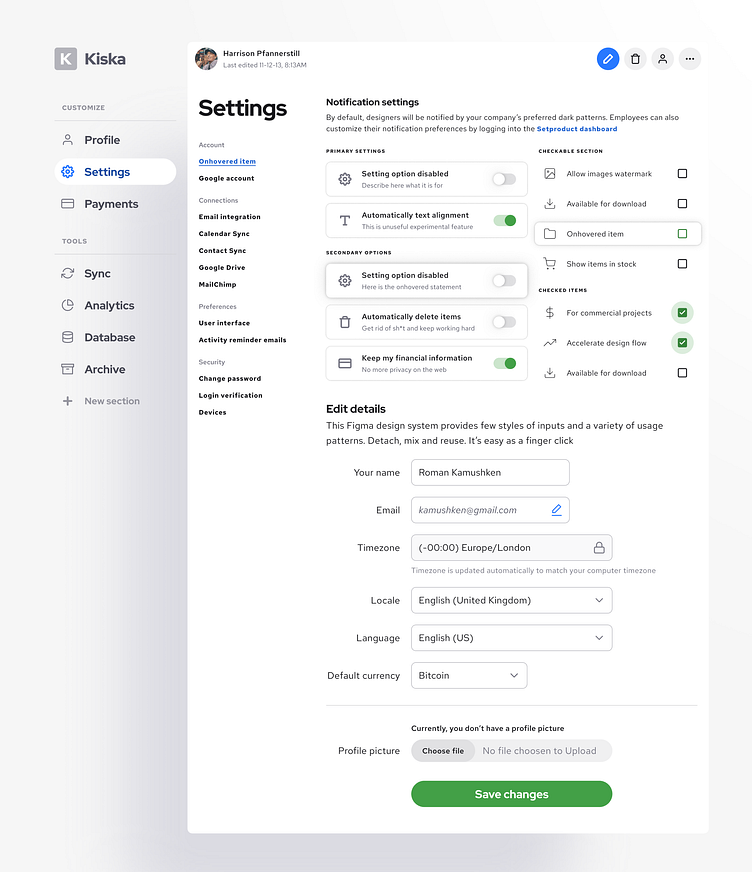752x872 pixels.
Task: Open the user profile icon near the ellipsis
Action: (x=663, y=59)
